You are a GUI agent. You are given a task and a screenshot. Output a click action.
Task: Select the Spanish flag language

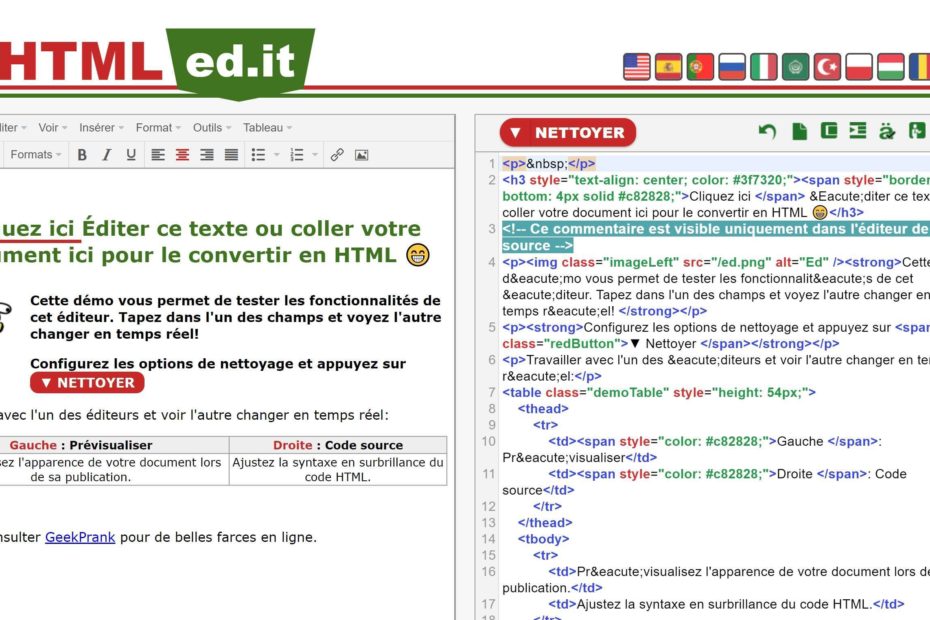tap(668, 66)
